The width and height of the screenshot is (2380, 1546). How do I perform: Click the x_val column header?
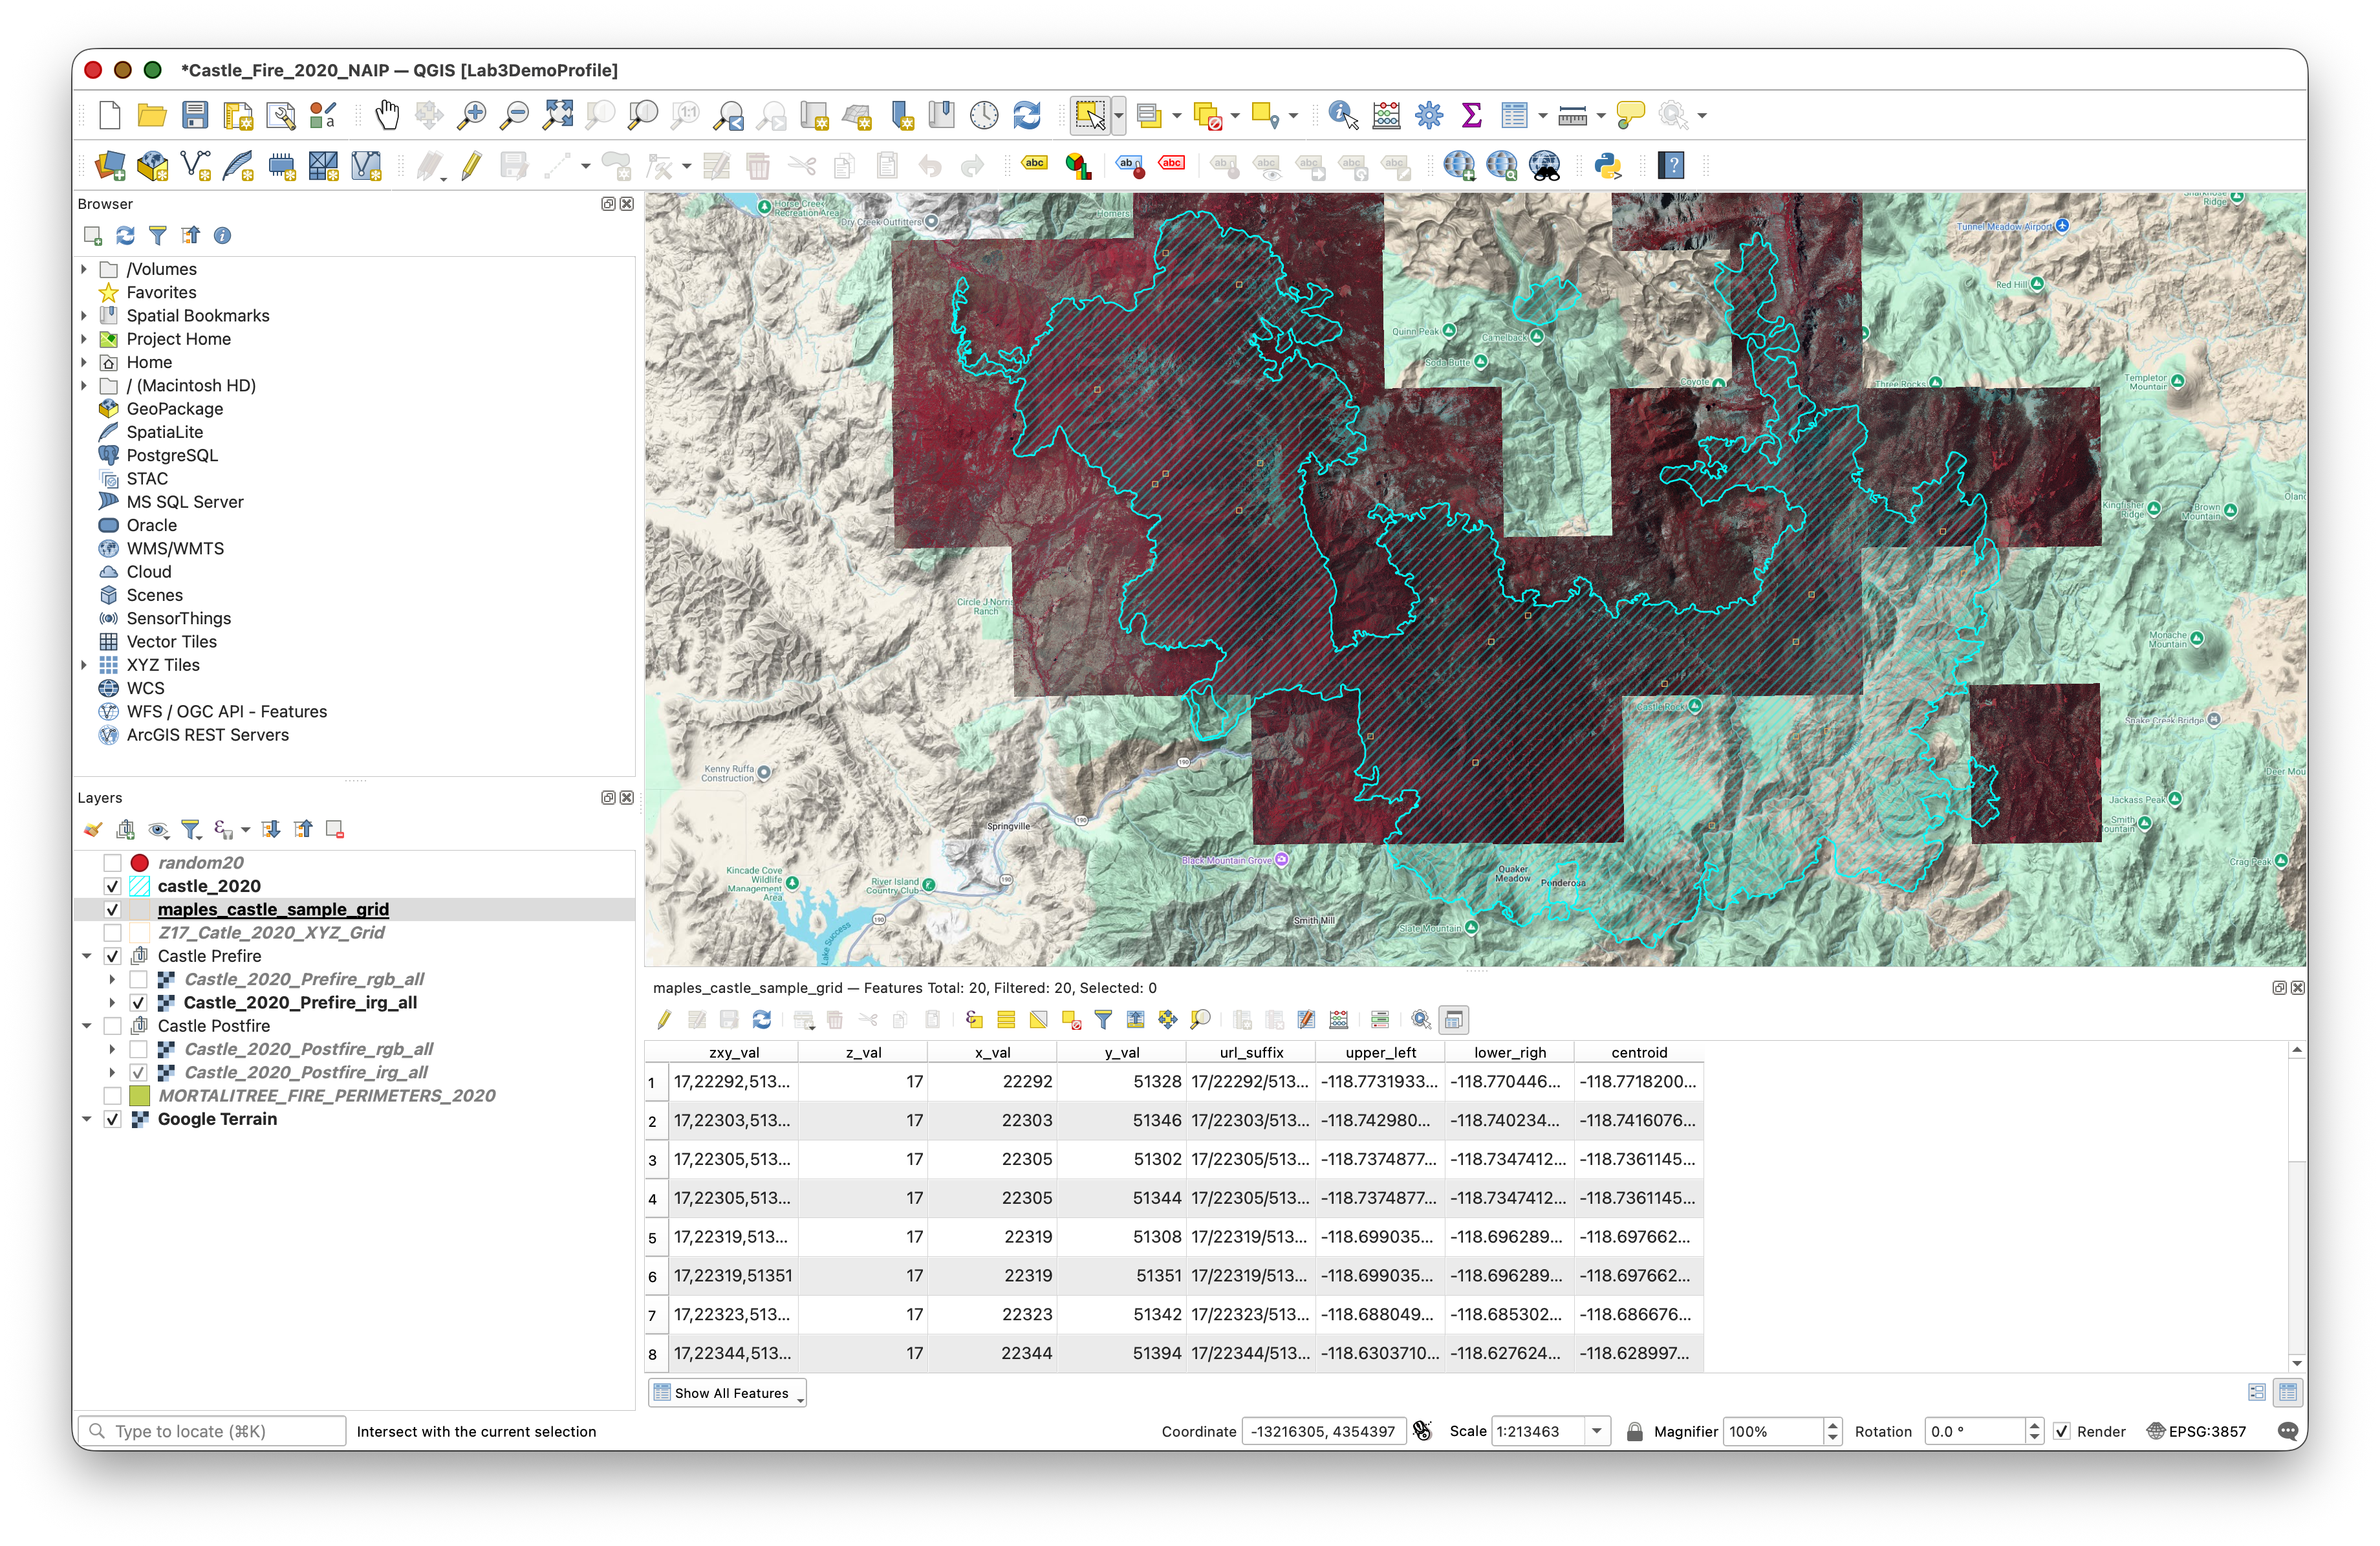pyautogui.click(x=992, y=1052)
